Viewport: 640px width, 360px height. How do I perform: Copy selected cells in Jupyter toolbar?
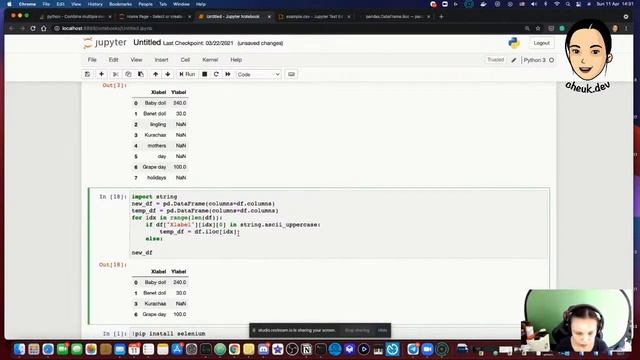(x=128, y=74)
